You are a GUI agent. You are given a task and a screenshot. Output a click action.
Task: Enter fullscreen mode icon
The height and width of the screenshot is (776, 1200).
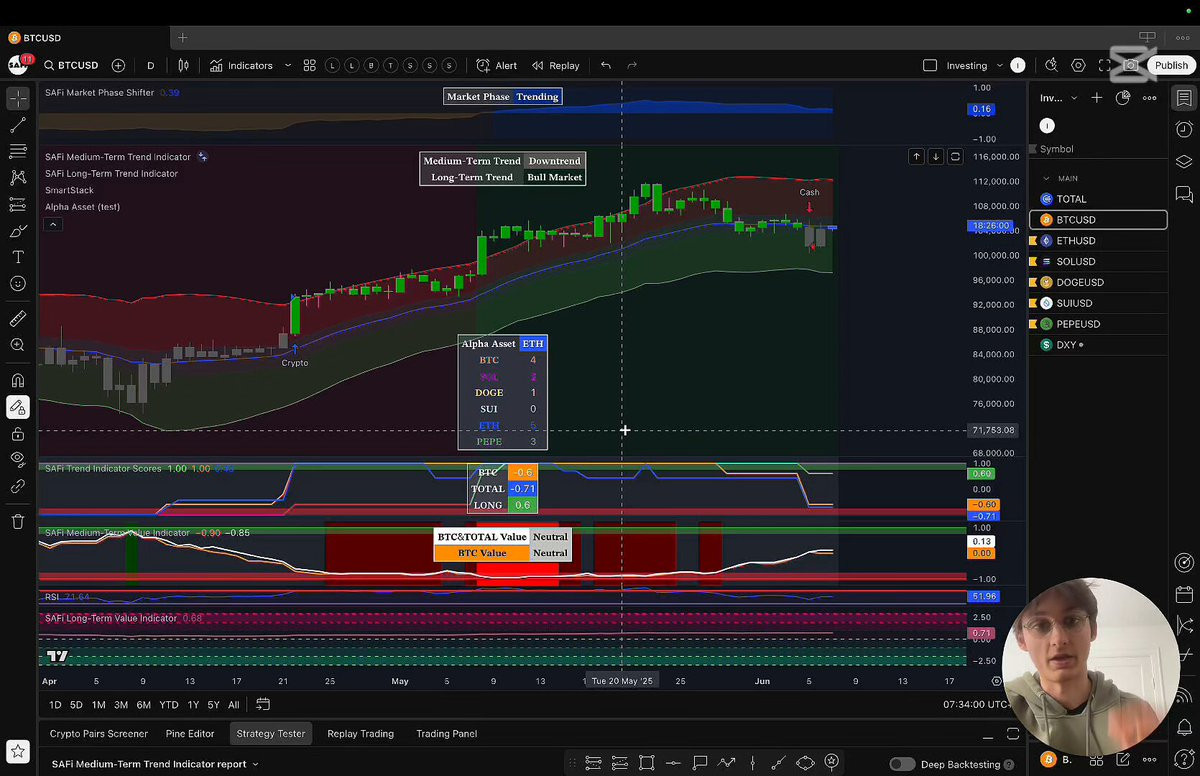tap(1104, 66)
